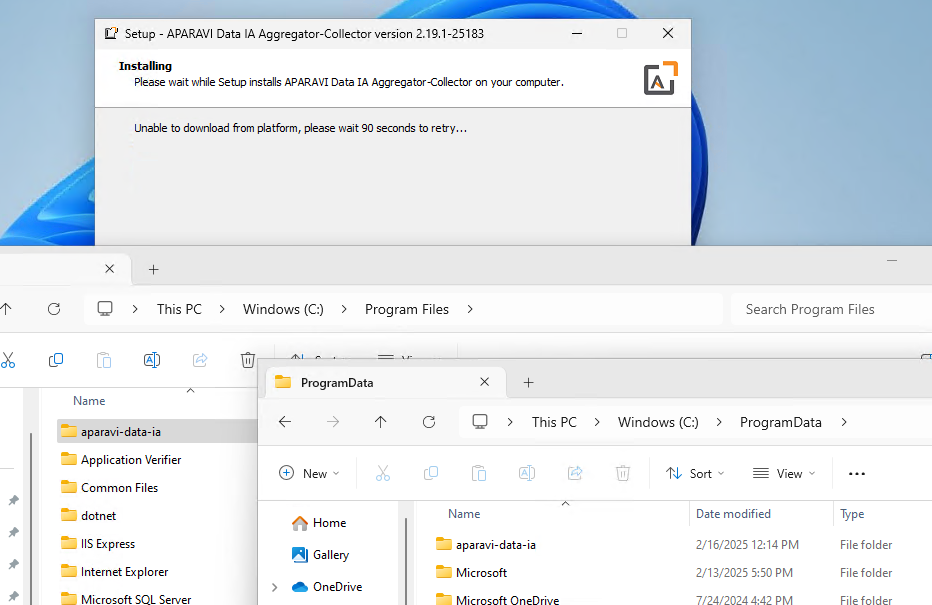Sort by Type column in ProgramData

(852, 514)
